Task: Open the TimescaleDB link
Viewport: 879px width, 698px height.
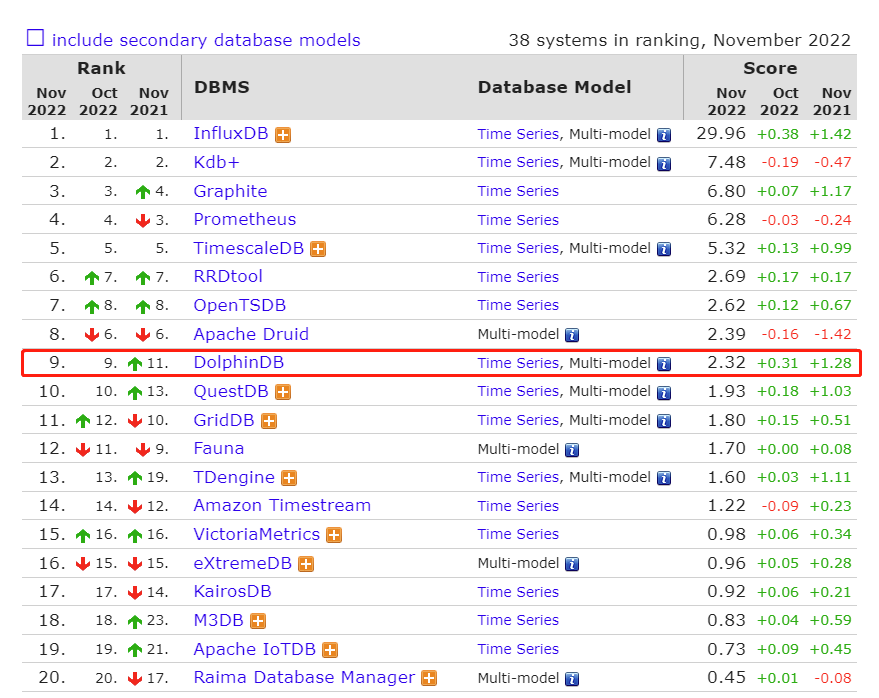Action: click(x=249, y=248)
